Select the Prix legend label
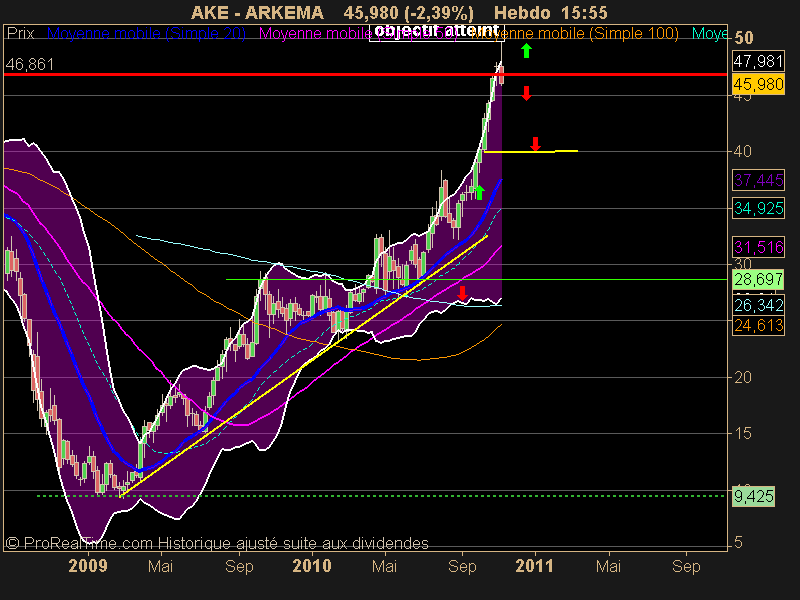Screen dimensions: 800x600 coord(20,34)
